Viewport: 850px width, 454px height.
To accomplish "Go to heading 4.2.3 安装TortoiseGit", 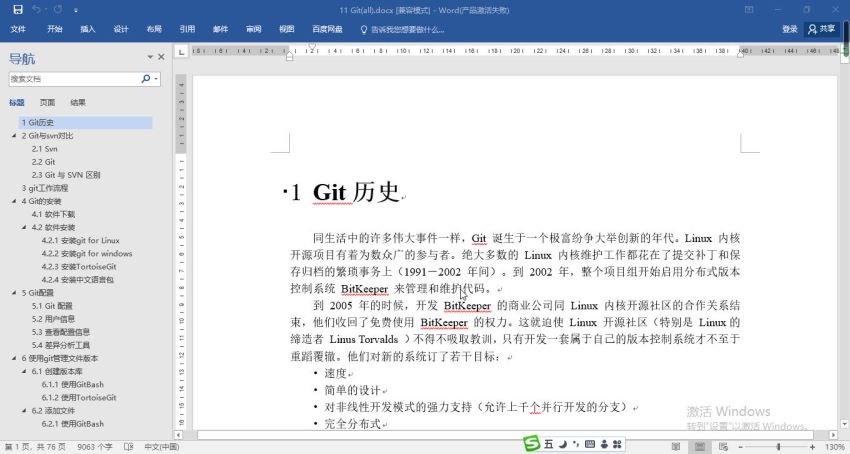I will pyautogui.click(x=79, y=266).
